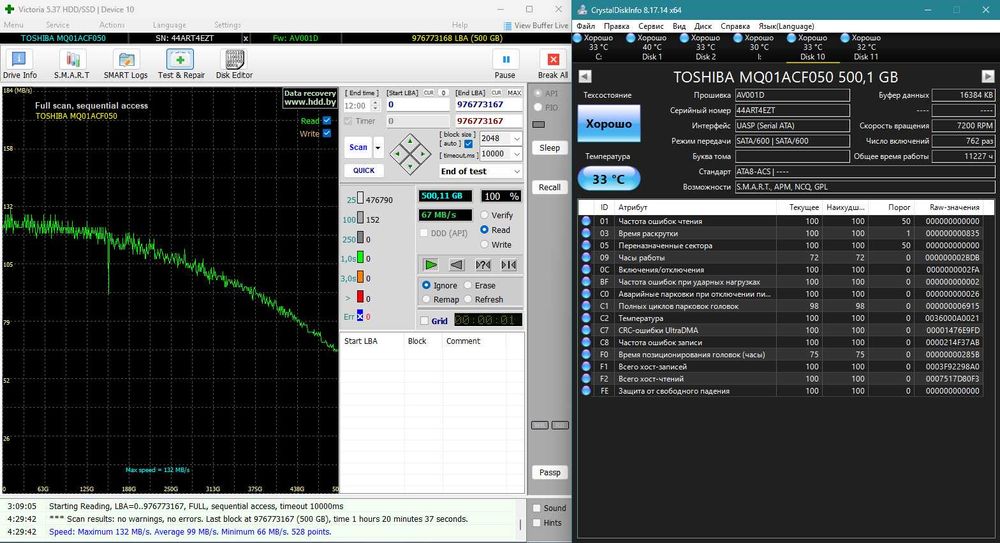
Task: Open the Сервис menu in CrystalDiskInfo
Action: pos(650,25)
